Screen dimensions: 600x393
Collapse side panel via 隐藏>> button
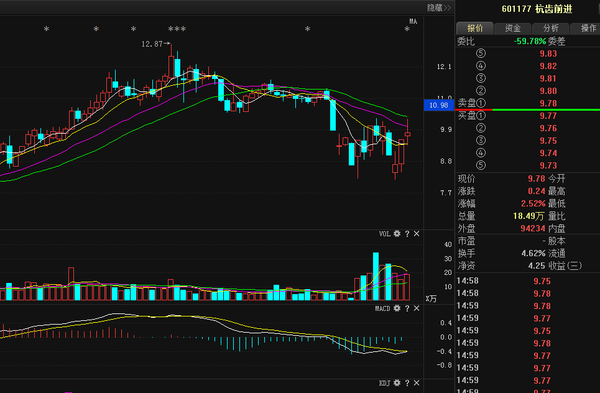pos(439,8)
